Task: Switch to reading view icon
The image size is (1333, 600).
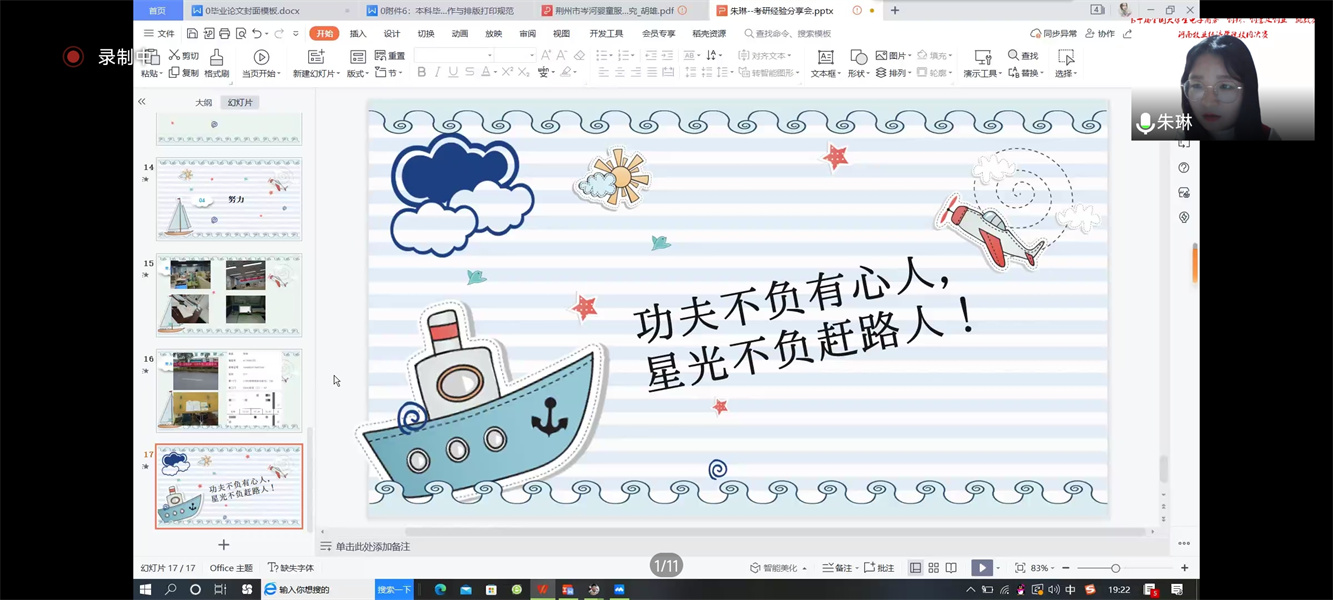Action: coord(951,568)
